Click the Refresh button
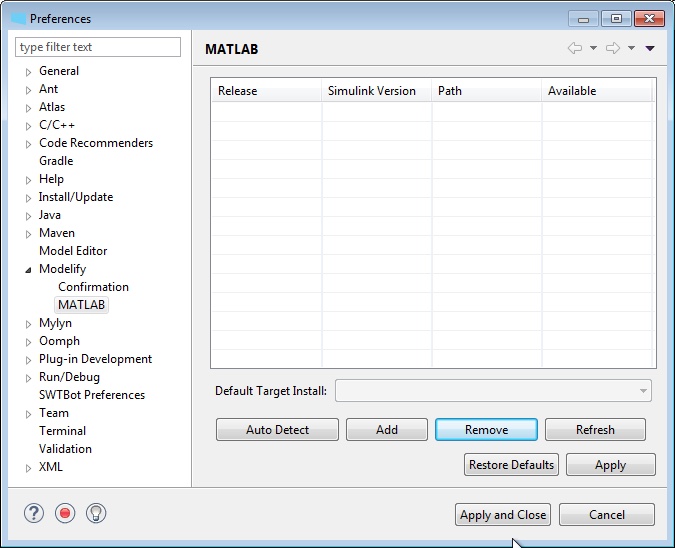 [595, 430]
